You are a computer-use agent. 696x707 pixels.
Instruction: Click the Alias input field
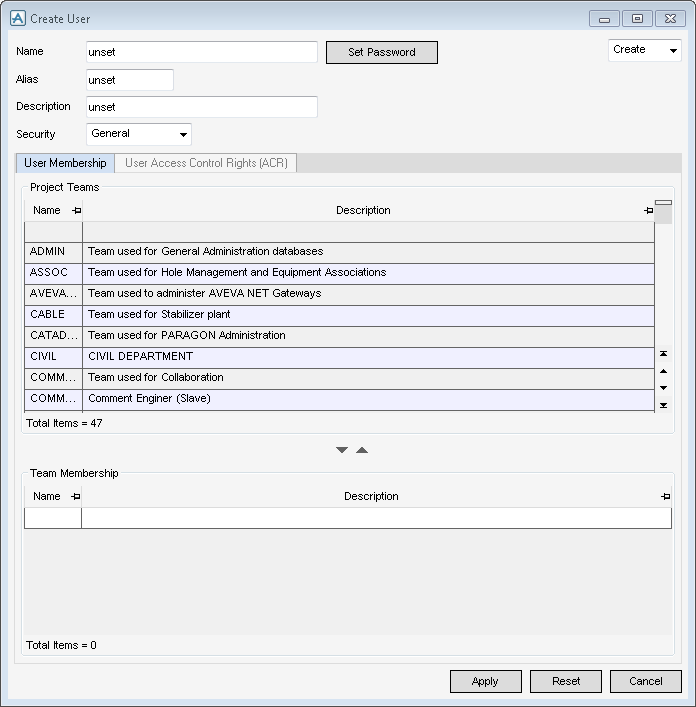point(129,80)
